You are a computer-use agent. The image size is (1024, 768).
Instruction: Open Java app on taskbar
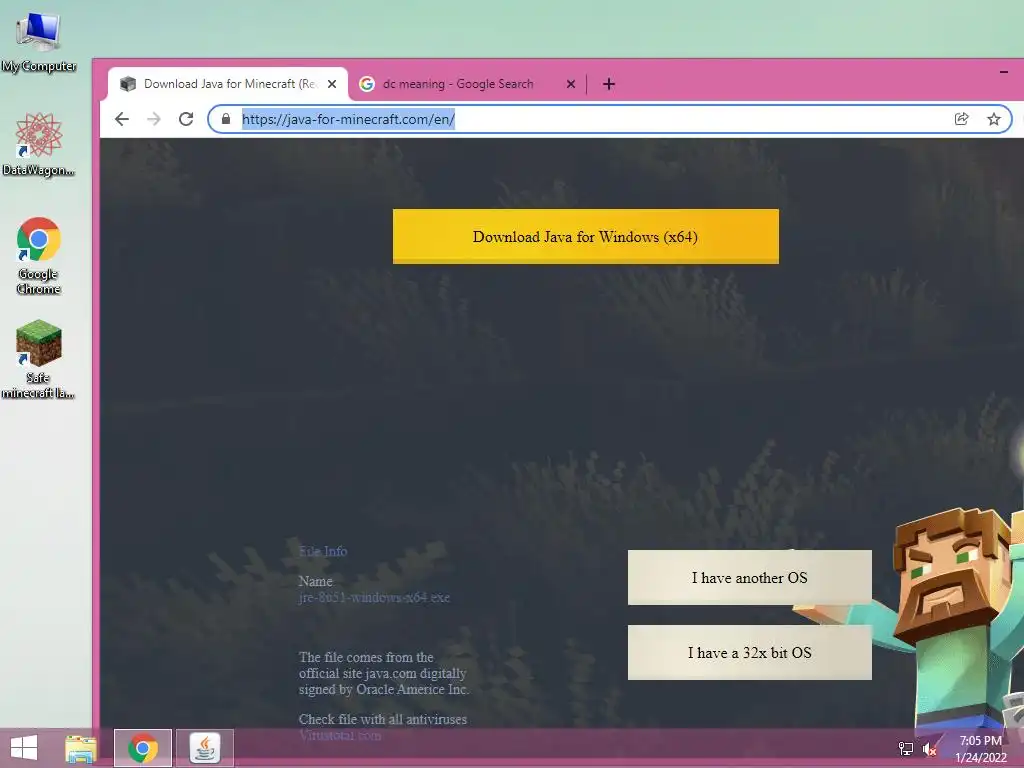point(205,748)
